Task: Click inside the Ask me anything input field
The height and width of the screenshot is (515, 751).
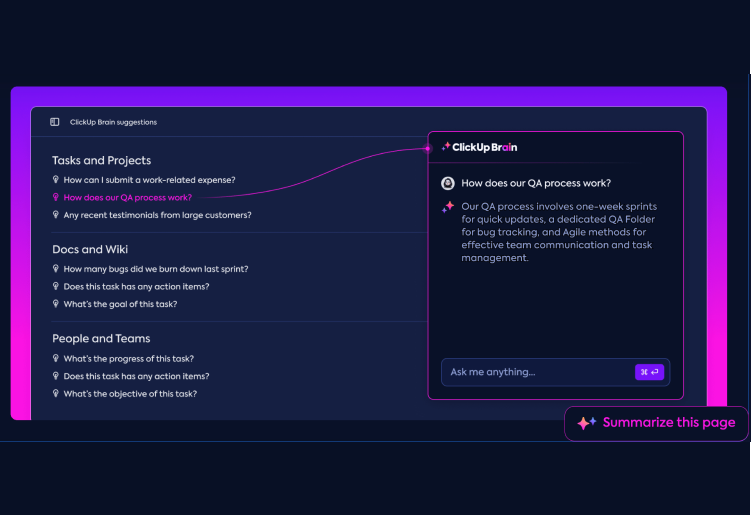Action: click(x=536, y=372)
